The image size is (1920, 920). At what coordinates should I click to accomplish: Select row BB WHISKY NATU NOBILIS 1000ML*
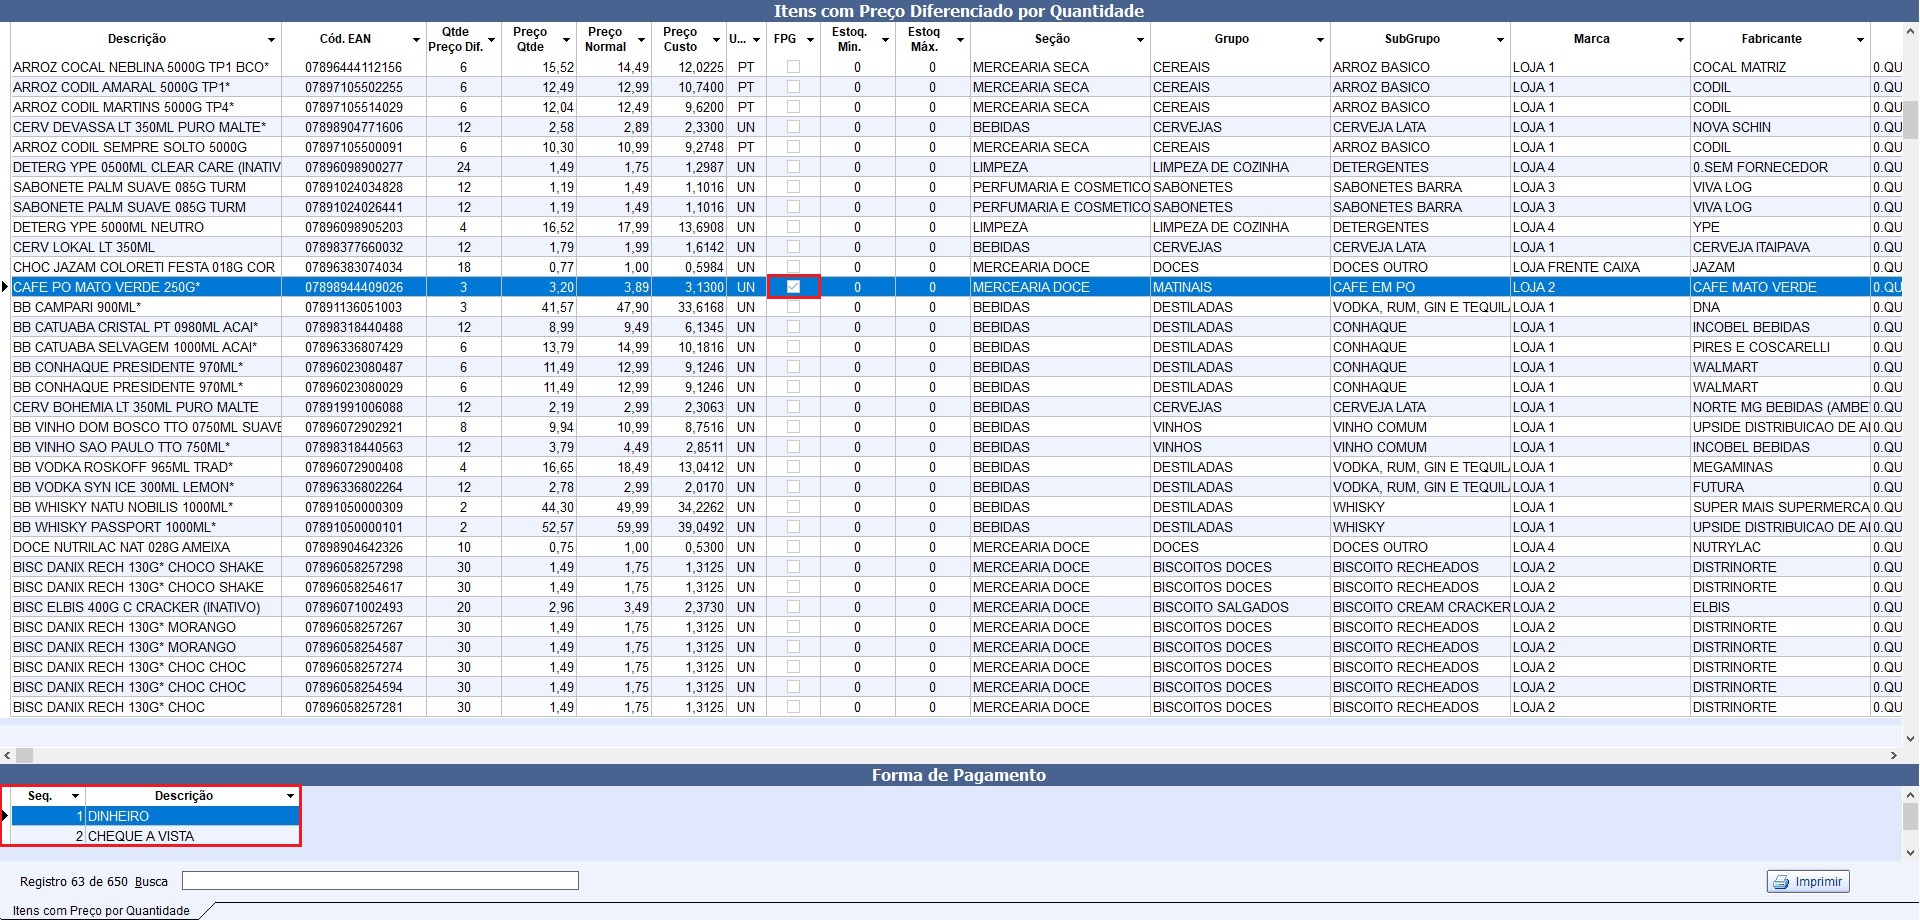click(956, 507)
